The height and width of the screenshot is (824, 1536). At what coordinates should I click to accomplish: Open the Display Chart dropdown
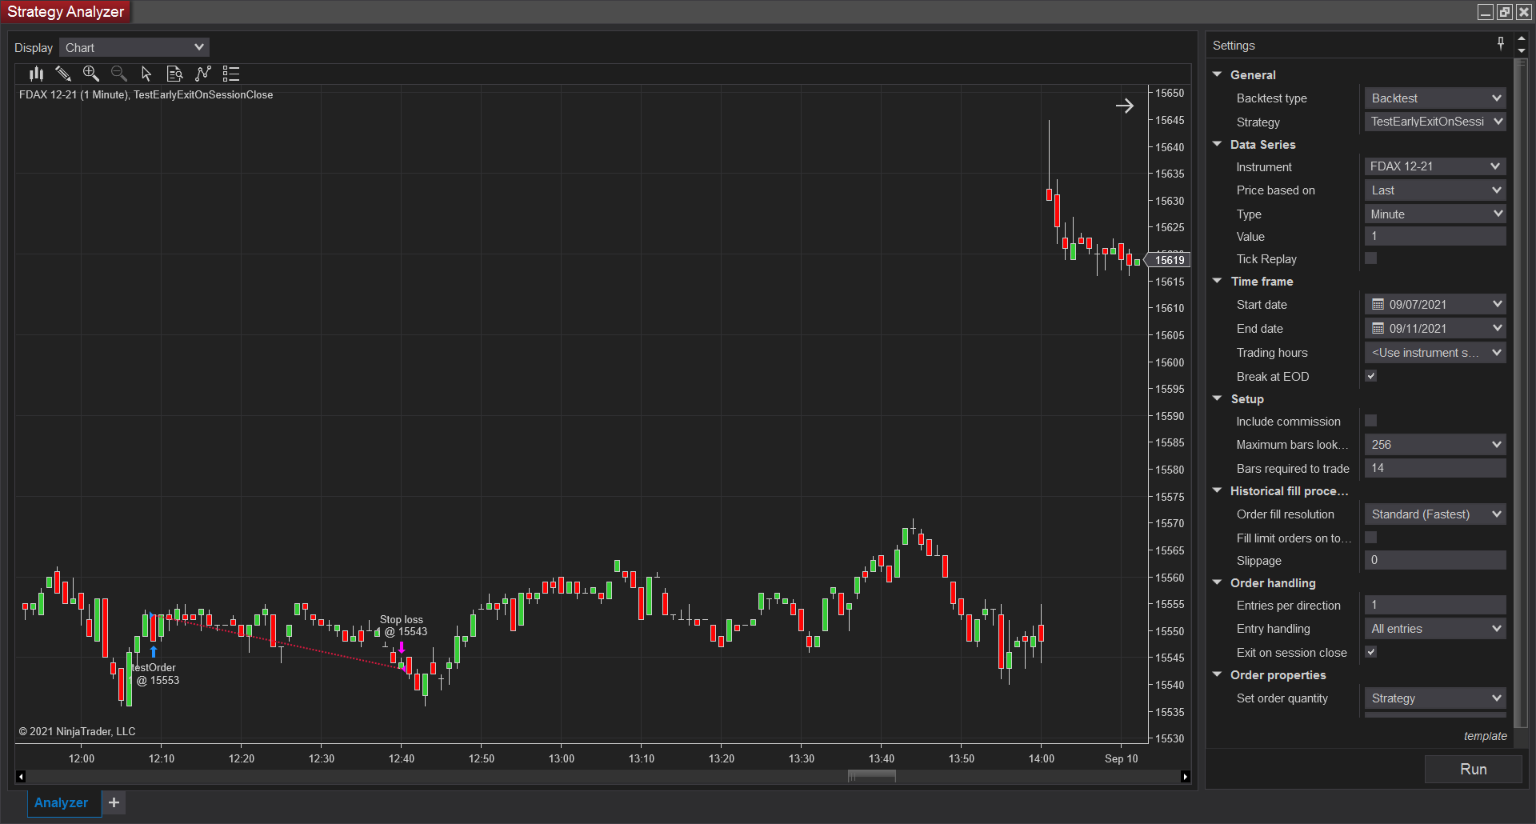pyautogui.click(x=134, y=47)
